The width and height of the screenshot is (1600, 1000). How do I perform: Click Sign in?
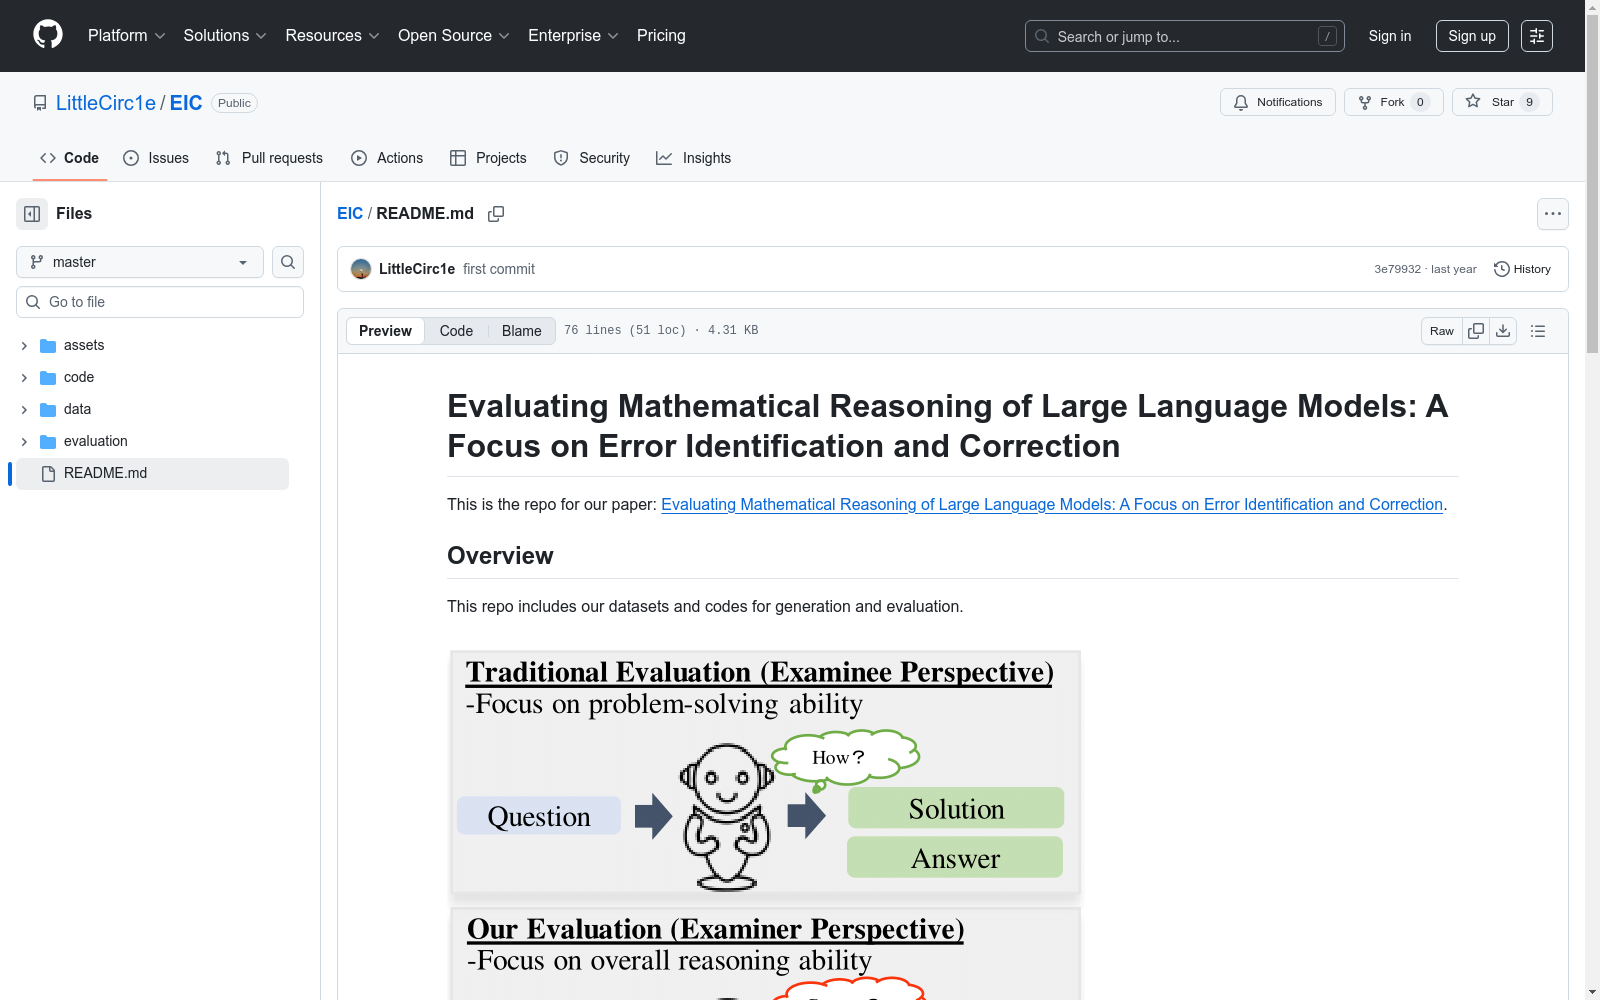tap(1390, 36)
